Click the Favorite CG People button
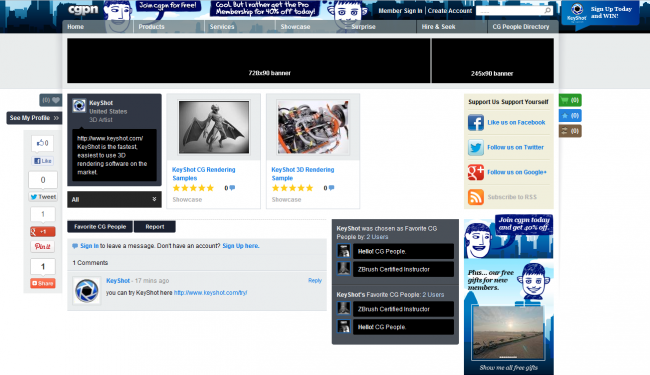 tap(100, 227)
